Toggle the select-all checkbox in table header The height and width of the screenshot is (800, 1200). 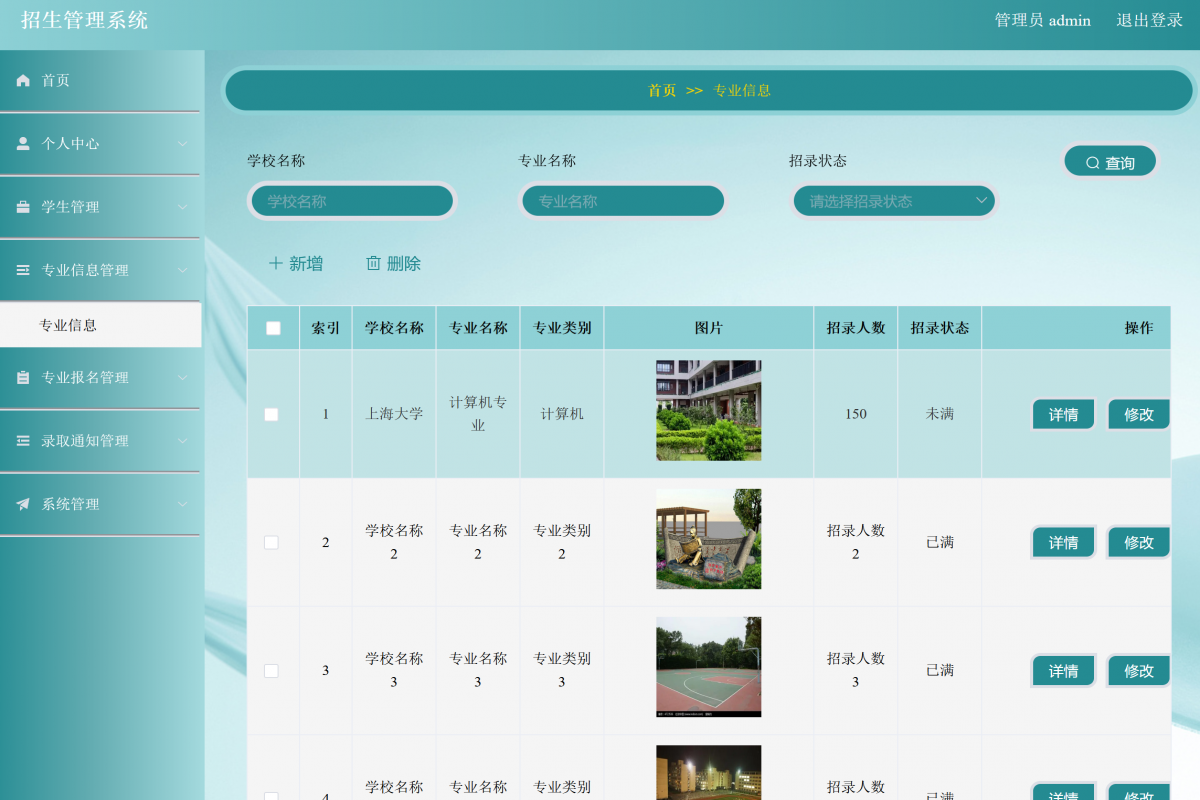tap(273, 327)
